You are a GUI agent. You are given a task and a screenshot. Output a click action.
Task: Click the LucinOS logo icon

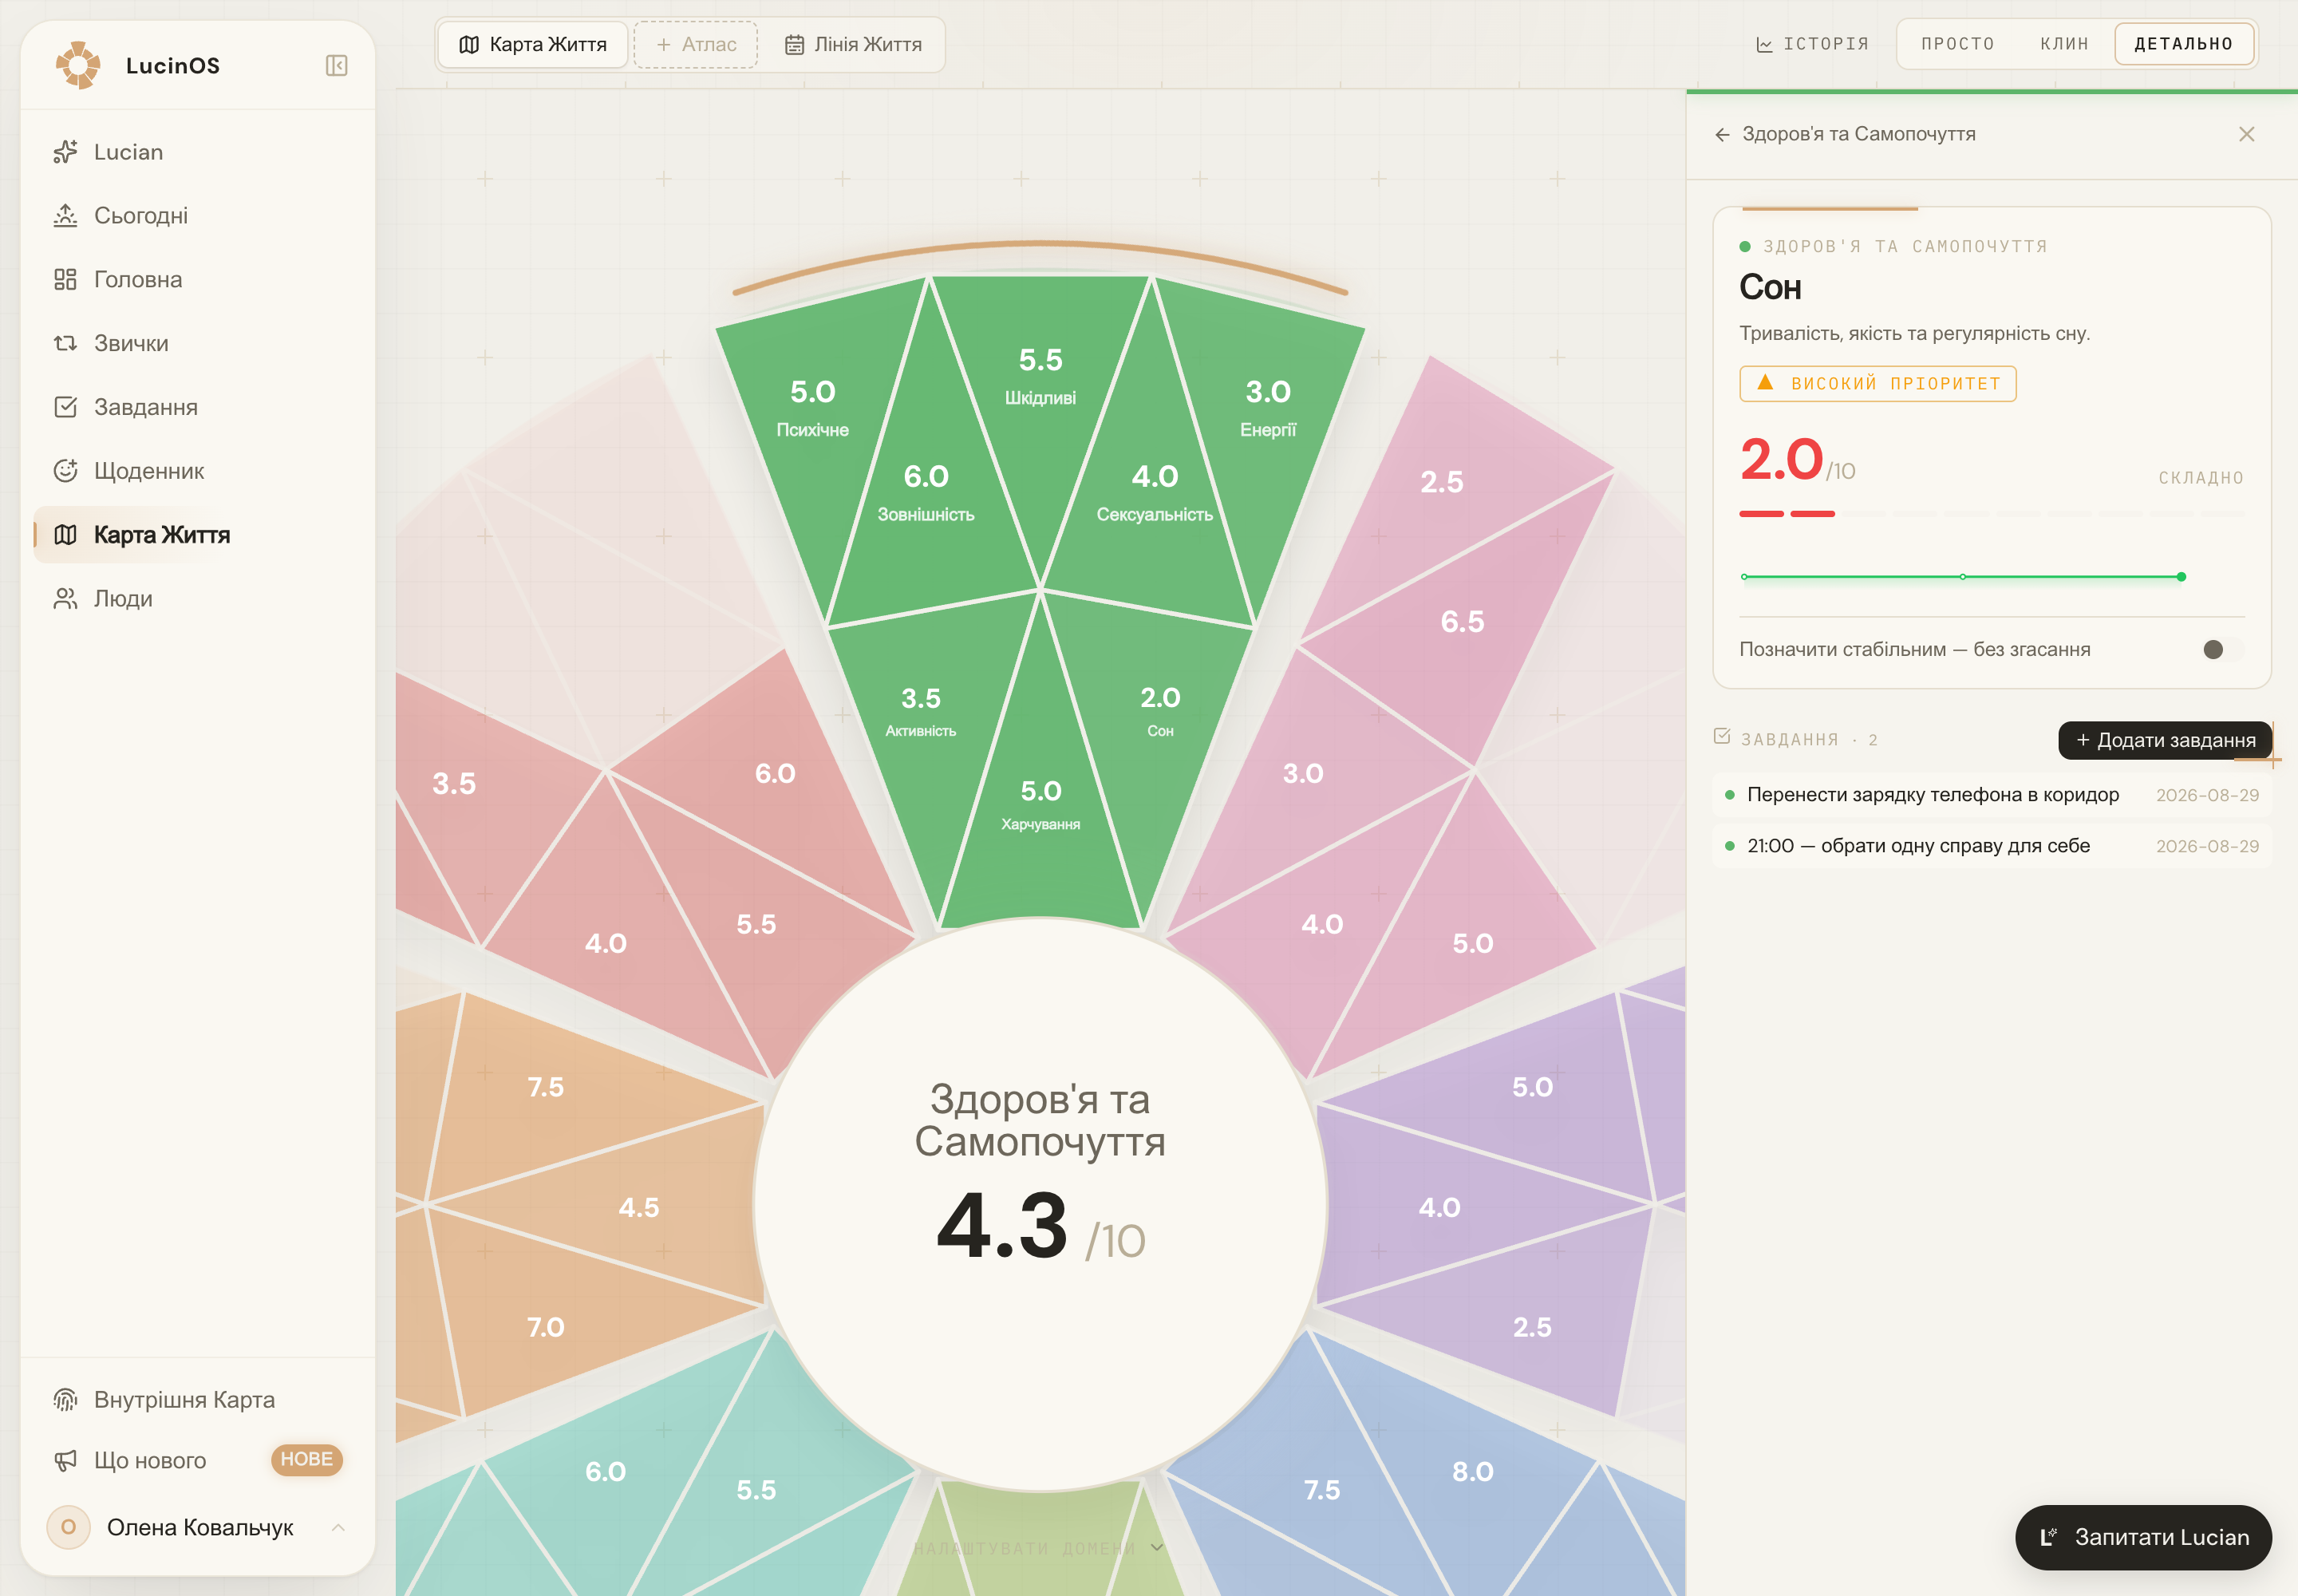coord(78,66)
